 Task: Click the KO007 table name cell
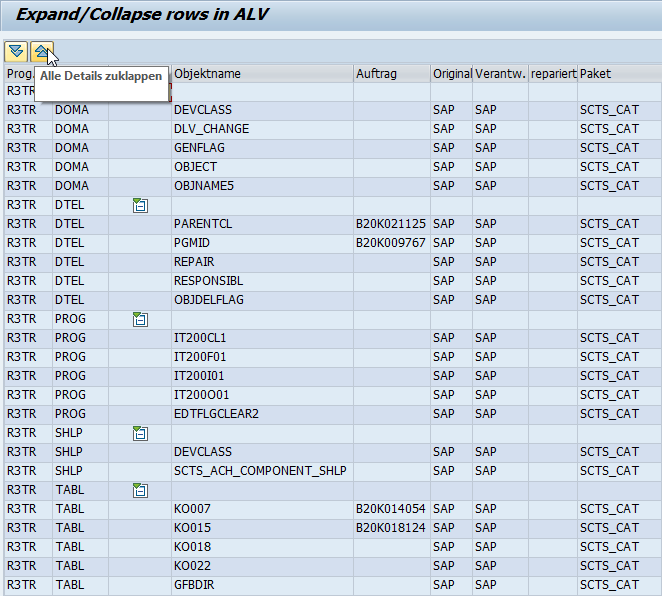click(x=262, y=509)
